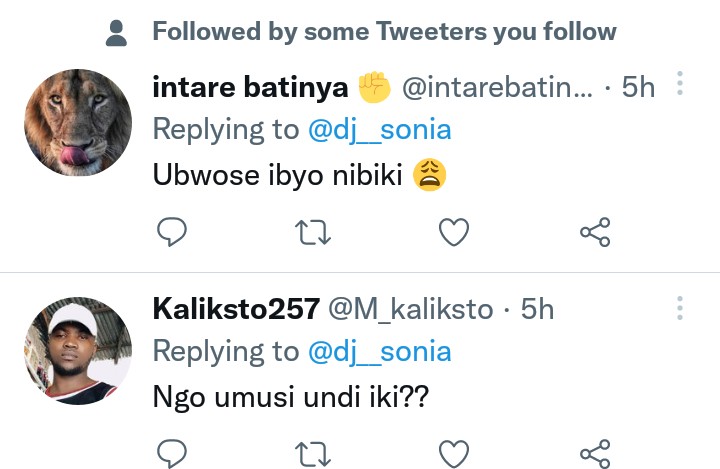The image size is (720, 469).
Task: Open Kaliksto257 display name profile
Action: (234, 309)
